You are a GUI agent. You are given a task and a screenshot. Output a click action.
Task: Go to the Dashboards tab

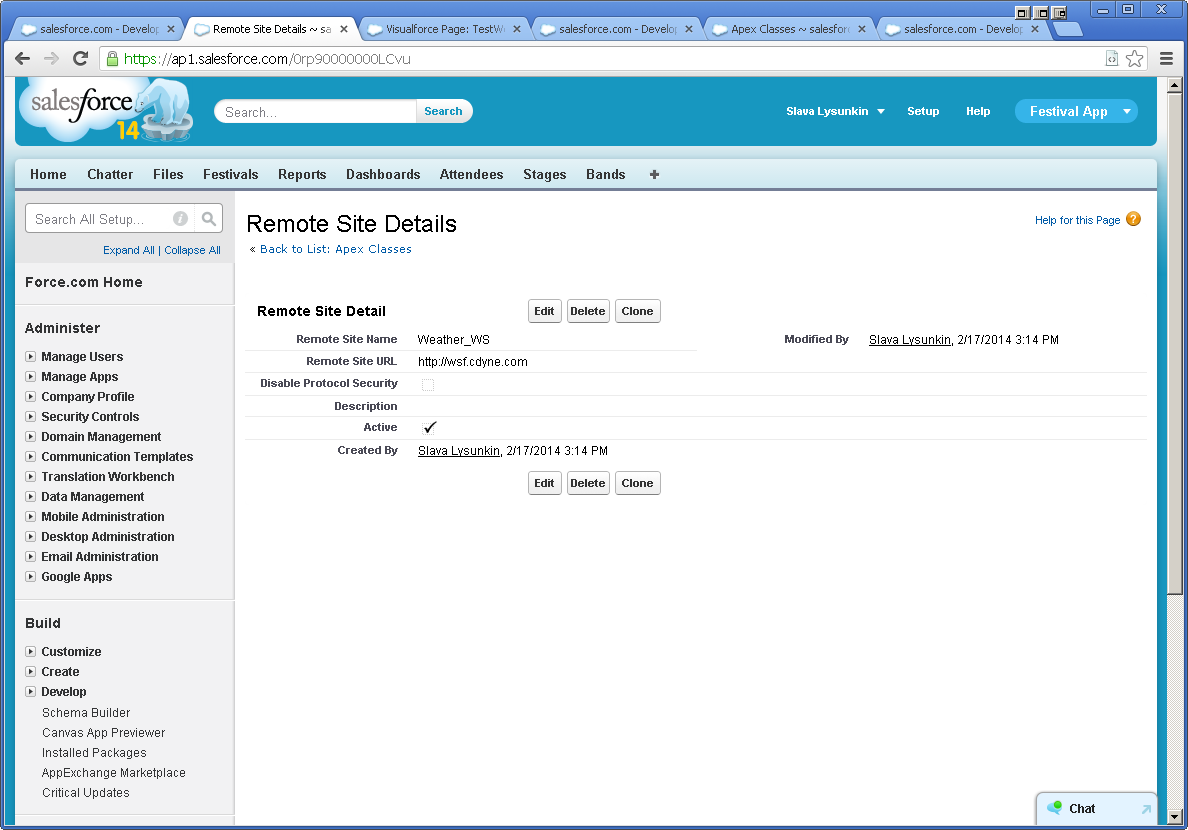click(x=383, y=174)
